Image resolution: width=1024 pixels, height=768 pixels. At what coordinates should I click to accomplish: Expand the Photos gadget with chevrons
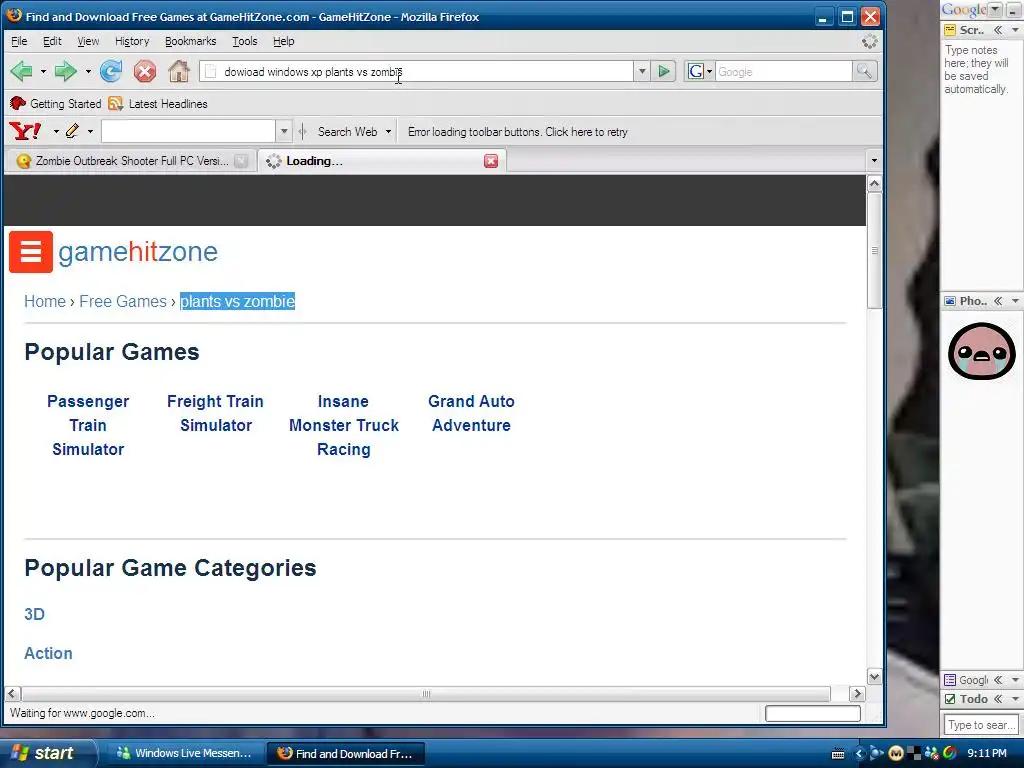(x=998, y=301)
